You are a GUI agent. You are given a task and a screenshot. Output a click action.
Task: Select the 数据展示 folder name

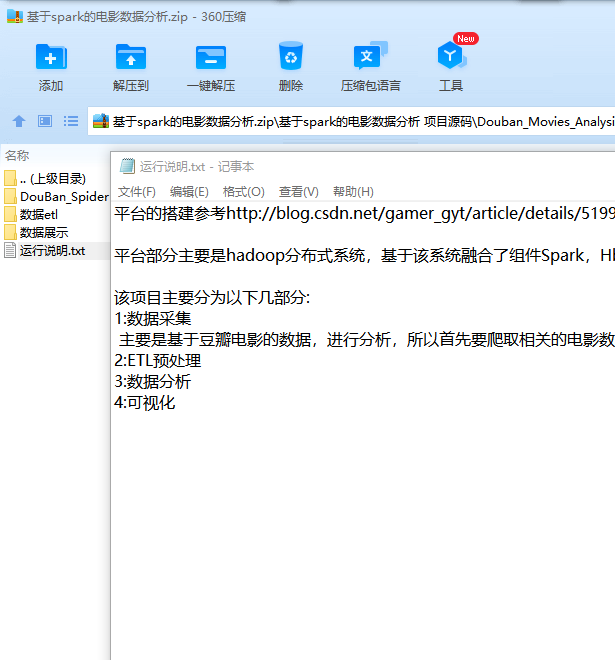coord(44,233)
